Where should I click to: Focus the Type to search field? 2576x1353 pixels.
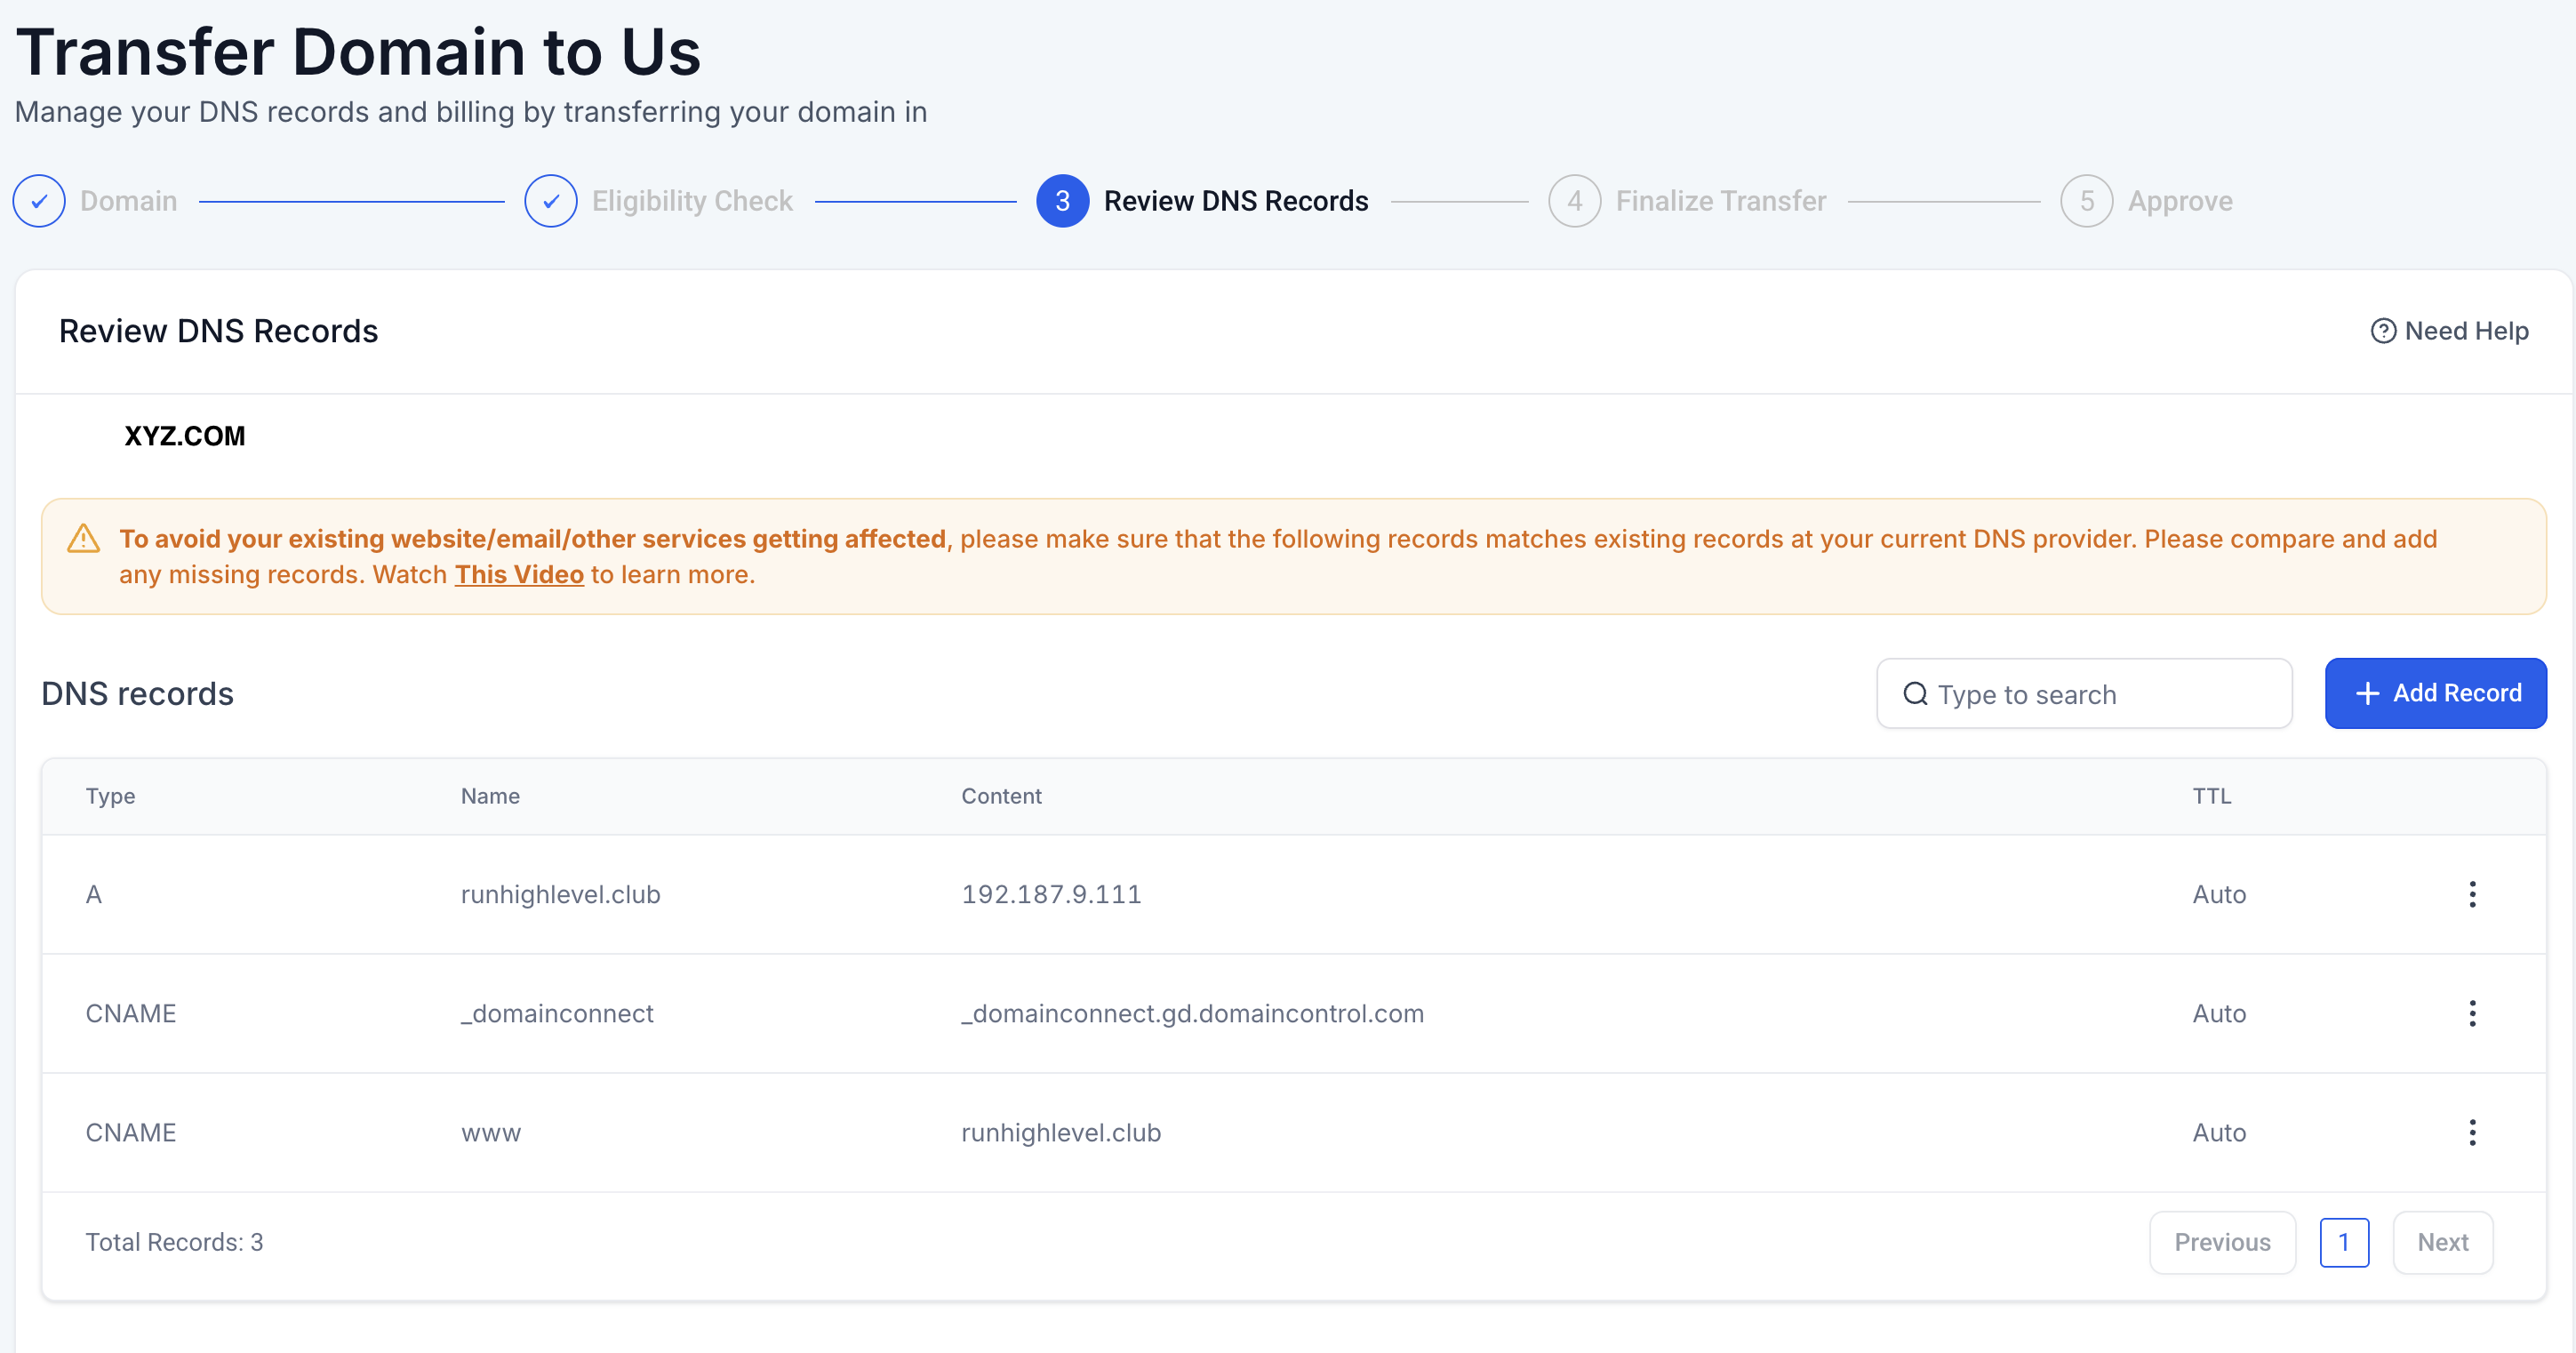click(2100, 694)
